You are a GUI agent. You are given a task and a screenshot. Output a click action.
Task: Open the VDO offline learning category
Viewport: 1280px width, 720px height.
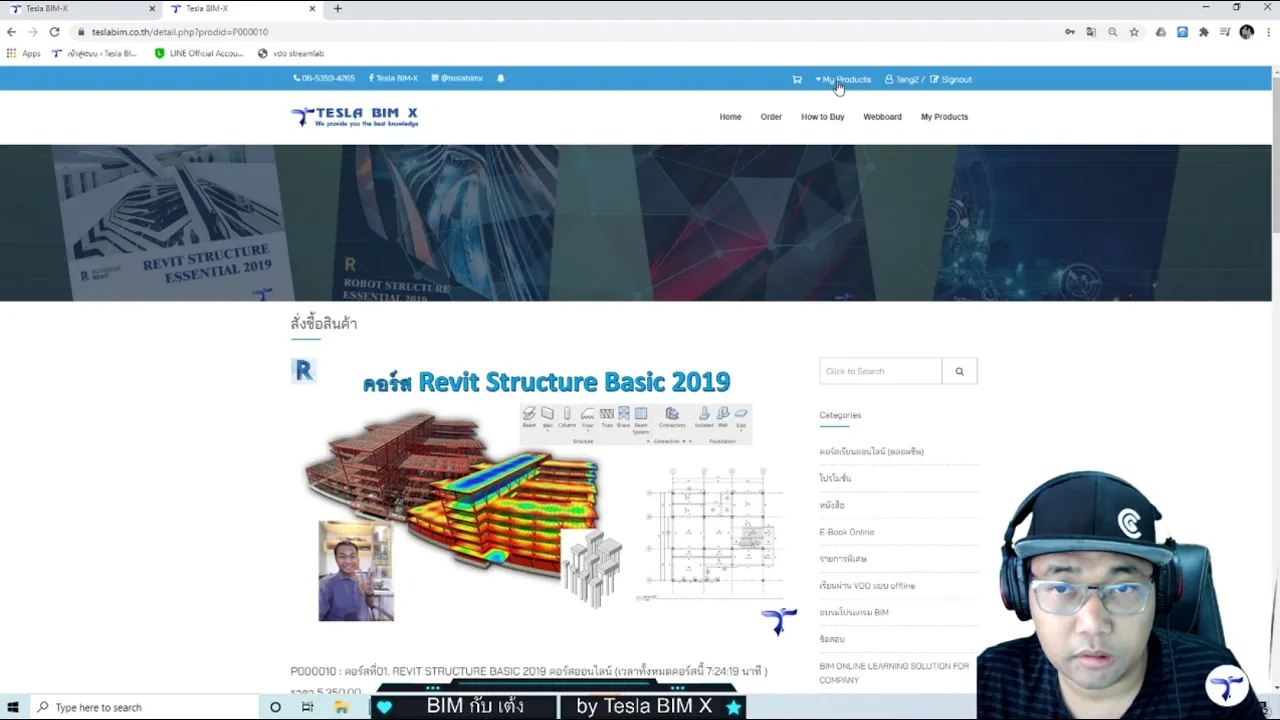pyautogui.click(x=867, y=586)
